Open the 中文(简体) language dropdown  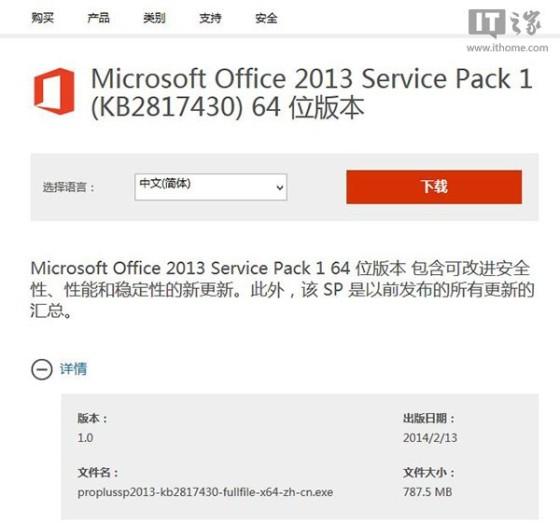point(211,187)
